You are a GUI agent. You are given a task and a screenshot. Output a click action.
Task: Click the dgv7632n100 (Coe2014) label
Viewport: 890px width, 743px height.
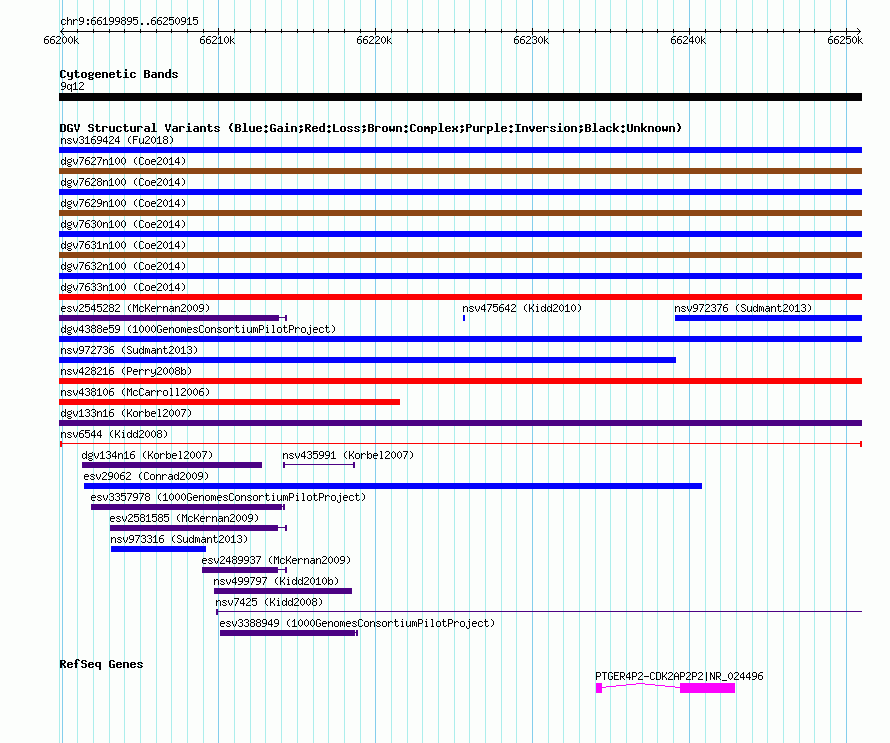pos(123,266)
